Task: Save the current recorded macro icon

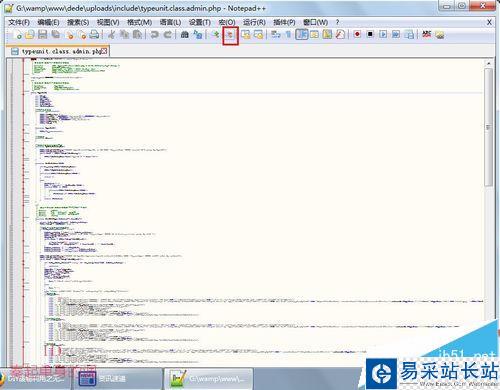Action: click(x=409, y=34)
